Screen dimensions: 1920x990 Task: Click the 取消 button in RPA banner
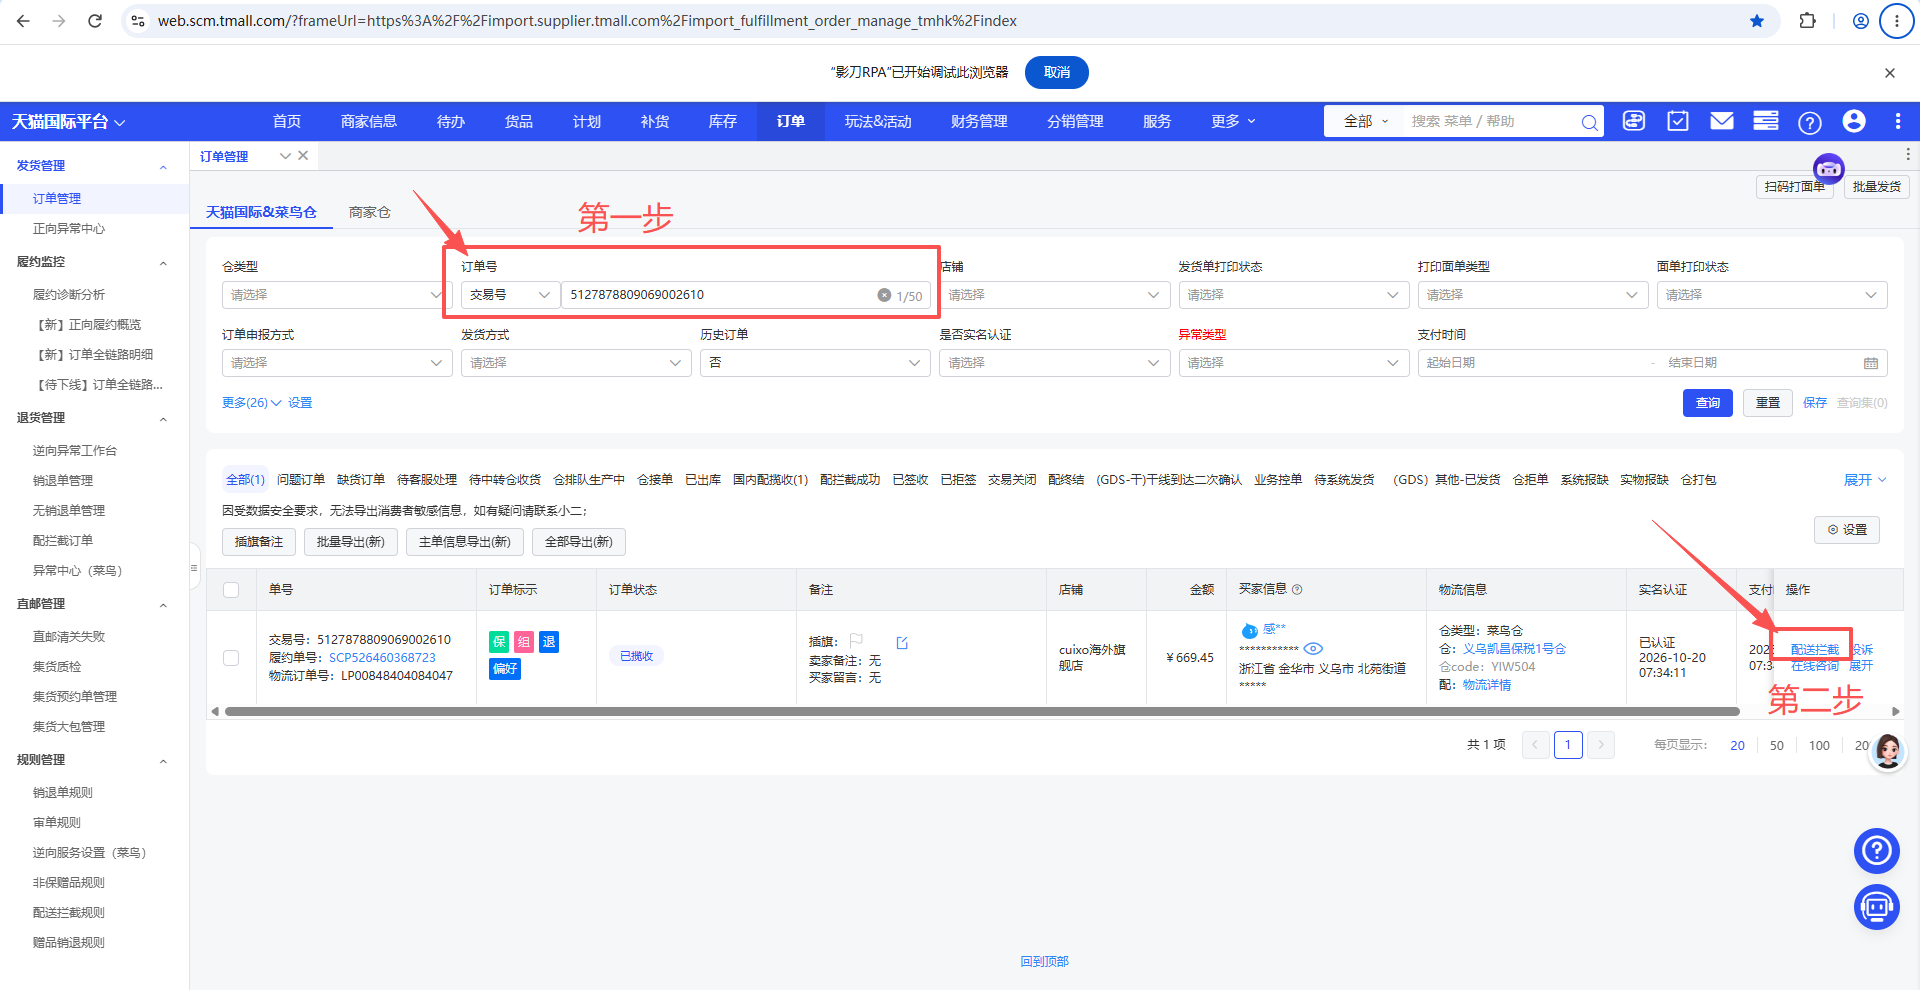click(x=1057, y=72)
